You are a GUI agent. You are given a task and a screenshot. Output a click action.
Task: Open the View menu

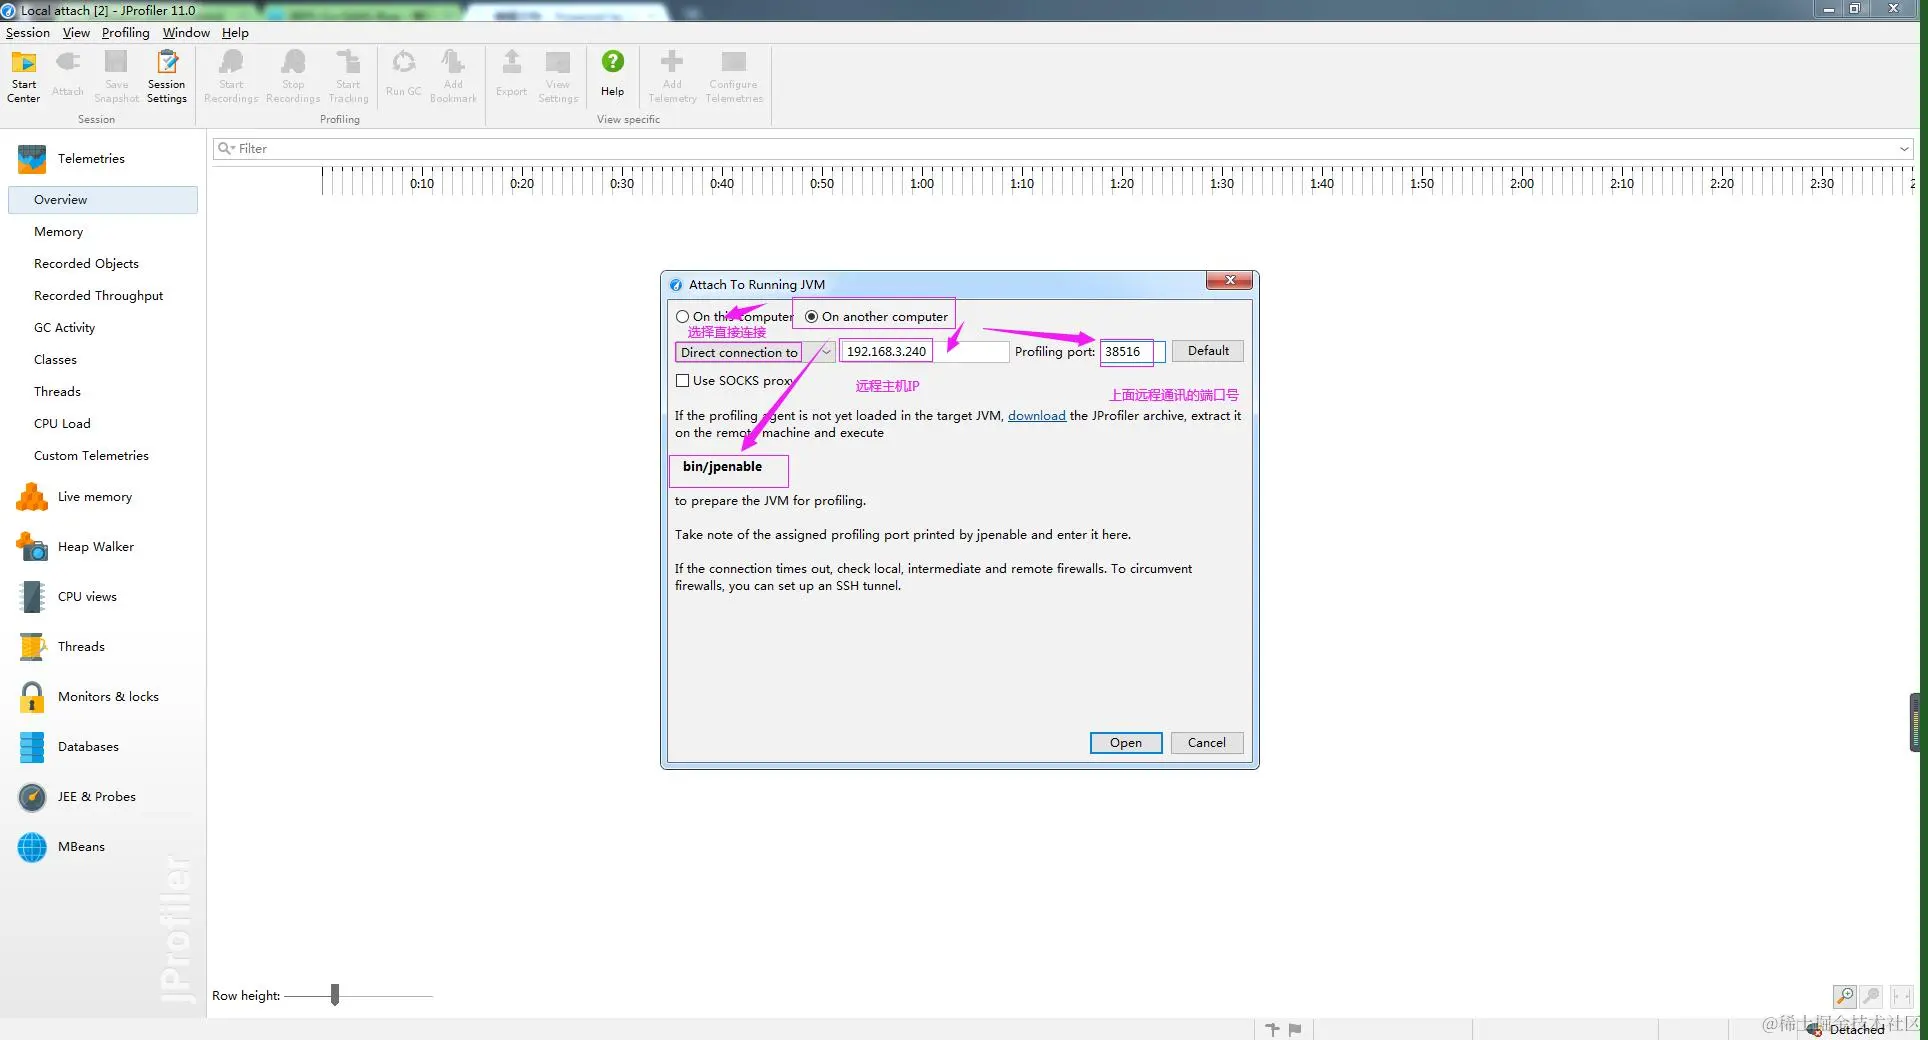[x=76, y=33]
